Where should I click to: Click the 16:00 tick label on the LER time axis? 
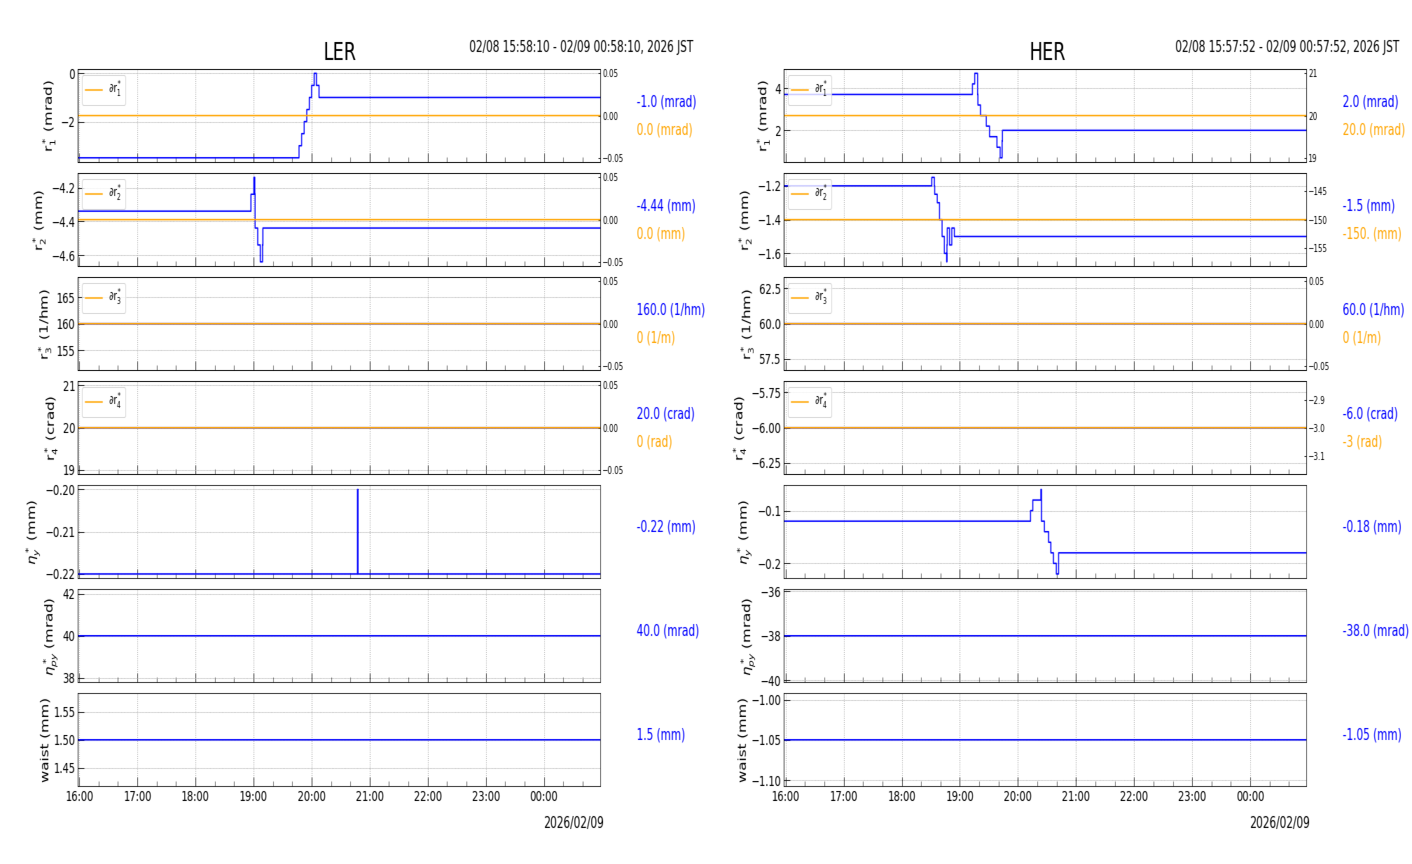pyautogui.click(x=80, y=797)
